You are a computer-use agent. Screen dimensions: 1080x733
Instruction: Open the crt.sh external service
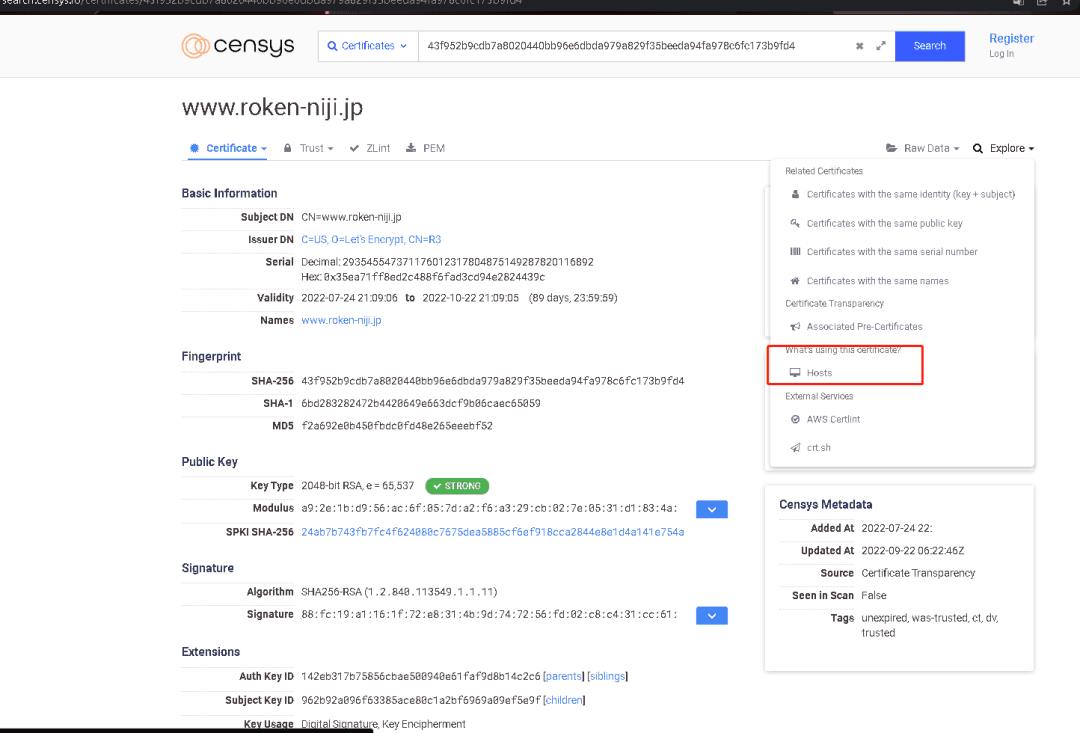[810, 448]
